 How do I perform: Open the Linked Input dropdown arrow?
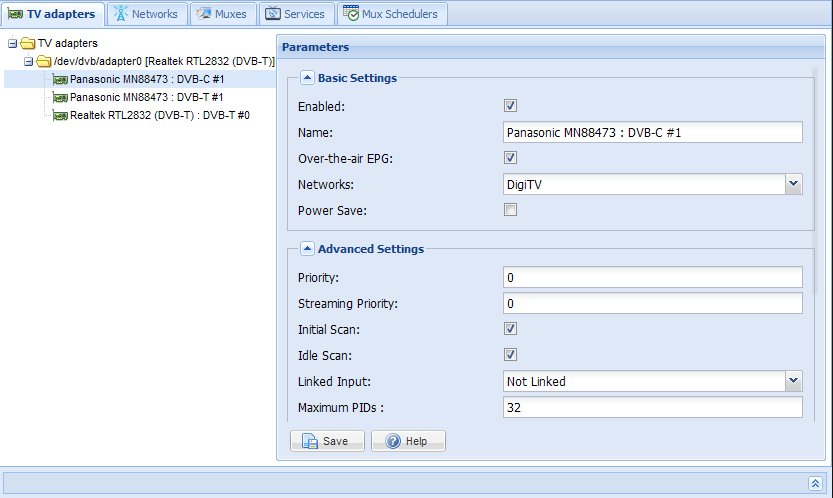(794, 381)
